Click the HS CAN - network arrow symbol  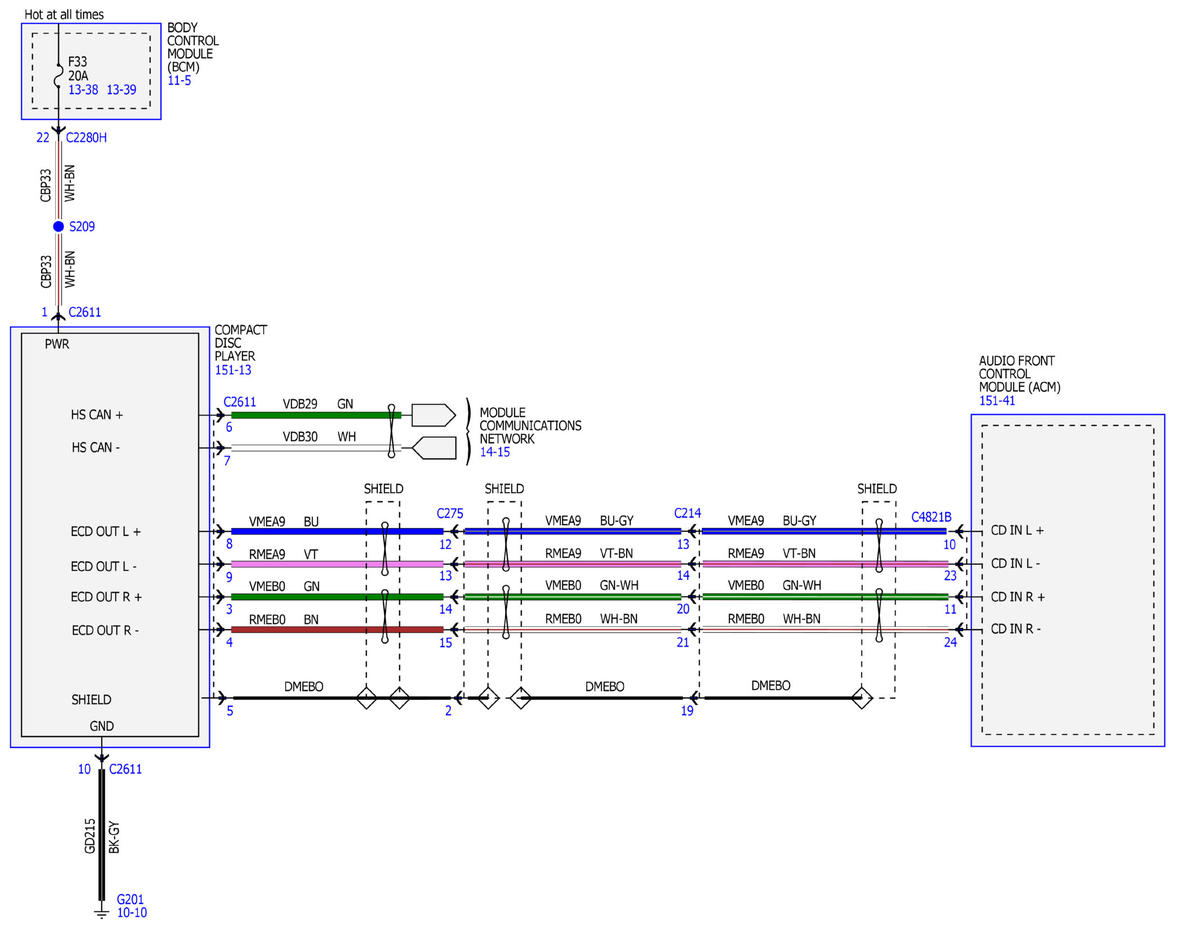pyautogui.click(x=433, y=448)
